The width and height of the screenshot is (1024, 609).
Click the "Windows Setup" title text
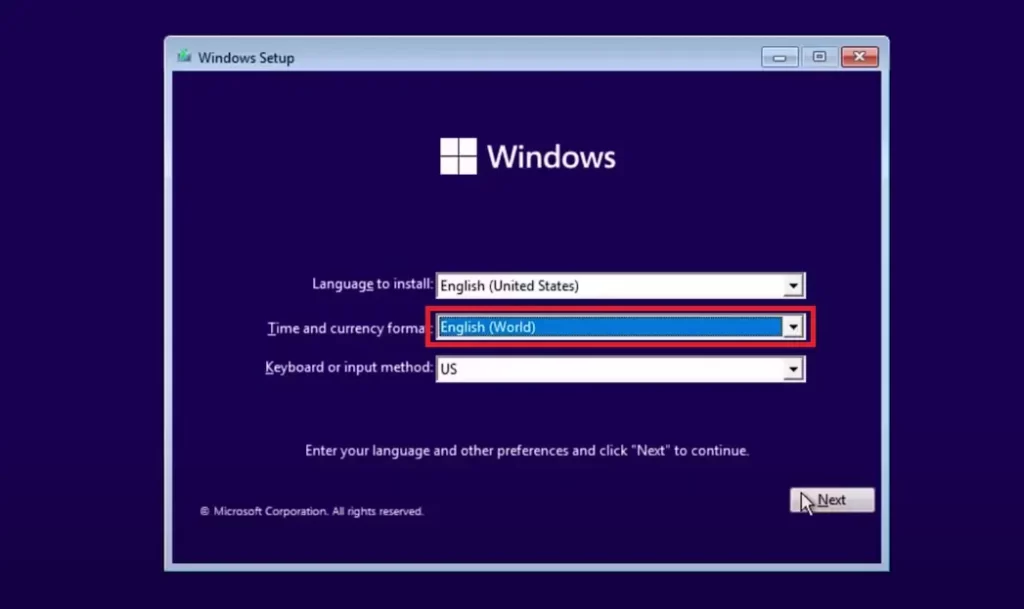(x=246, y=57)
